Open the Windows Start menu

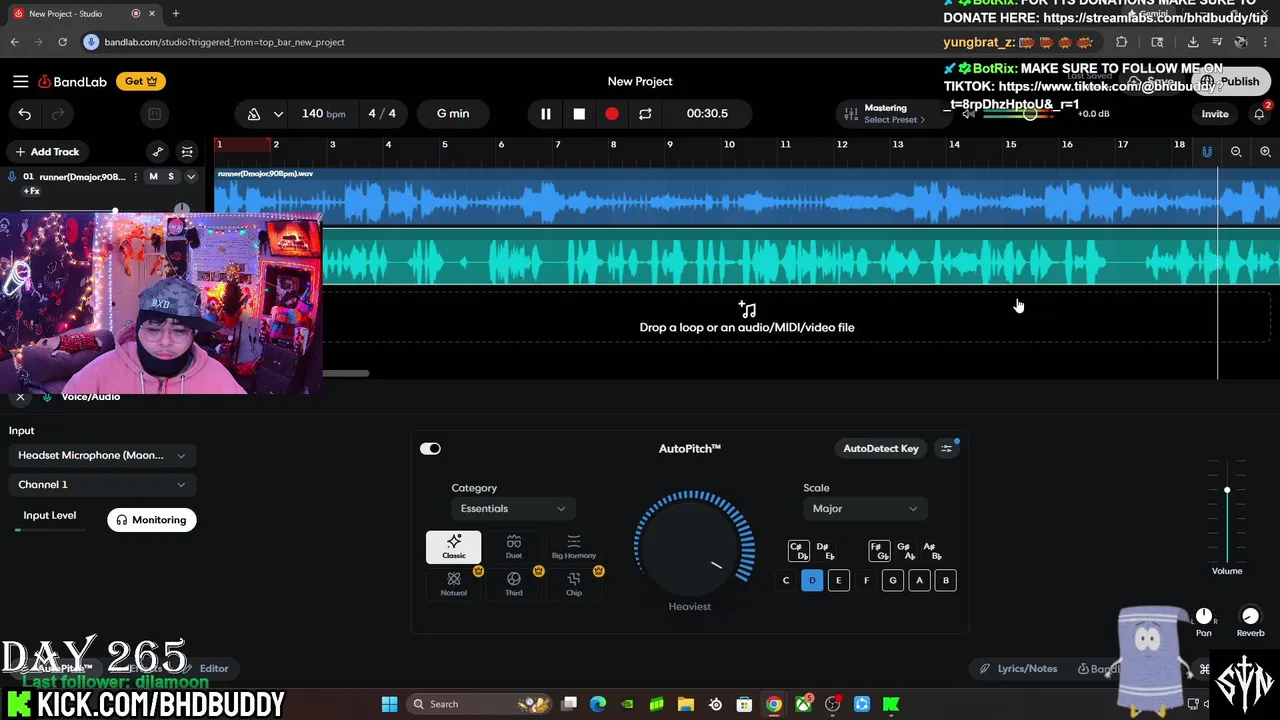tap(389, 704)
